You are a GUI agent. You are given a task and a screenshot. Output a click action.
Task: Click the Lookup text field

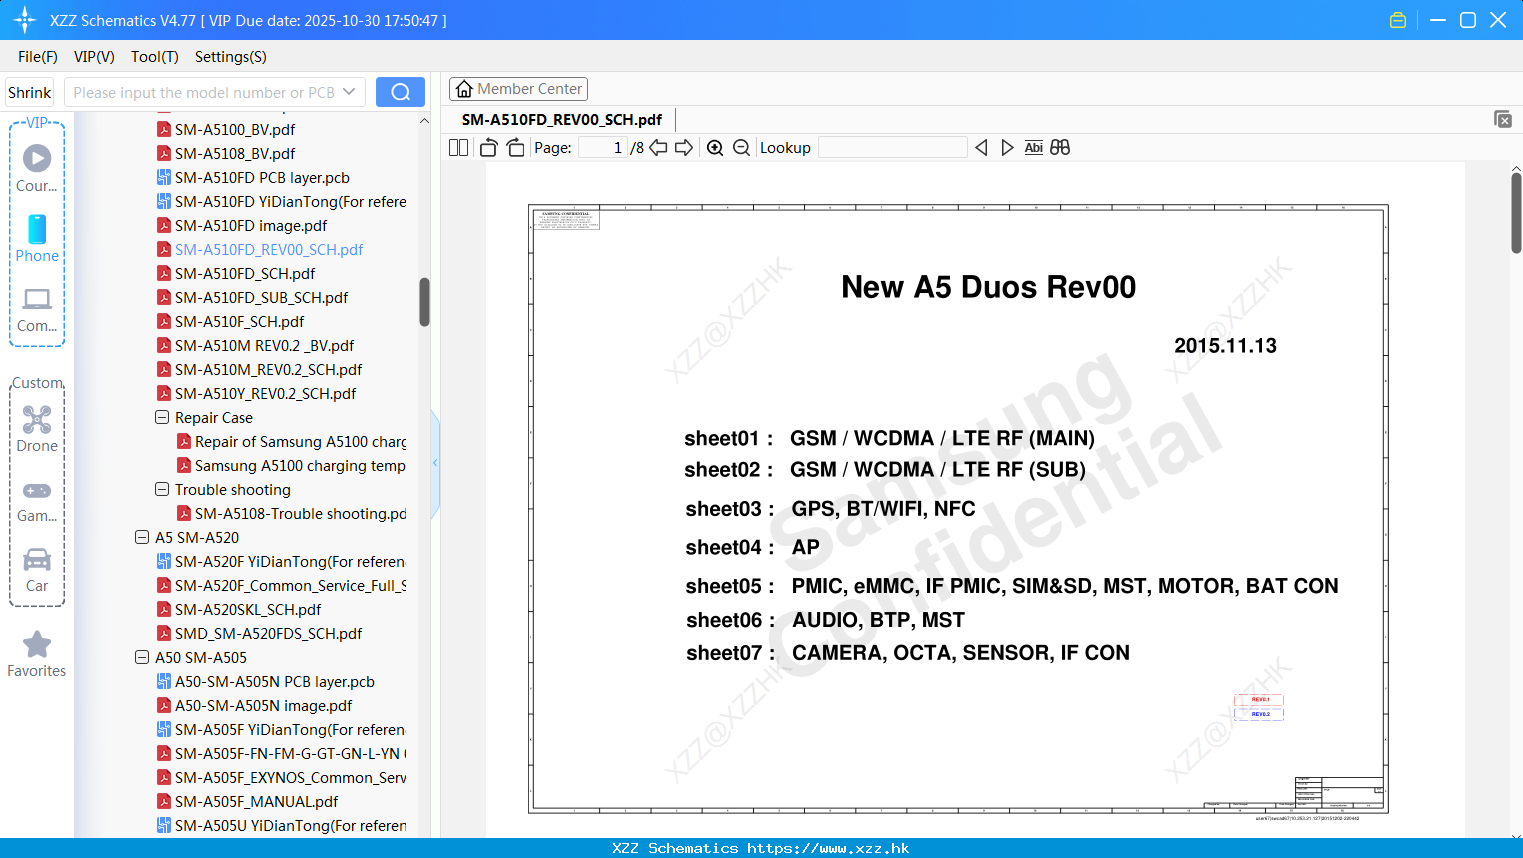point(892,147)
